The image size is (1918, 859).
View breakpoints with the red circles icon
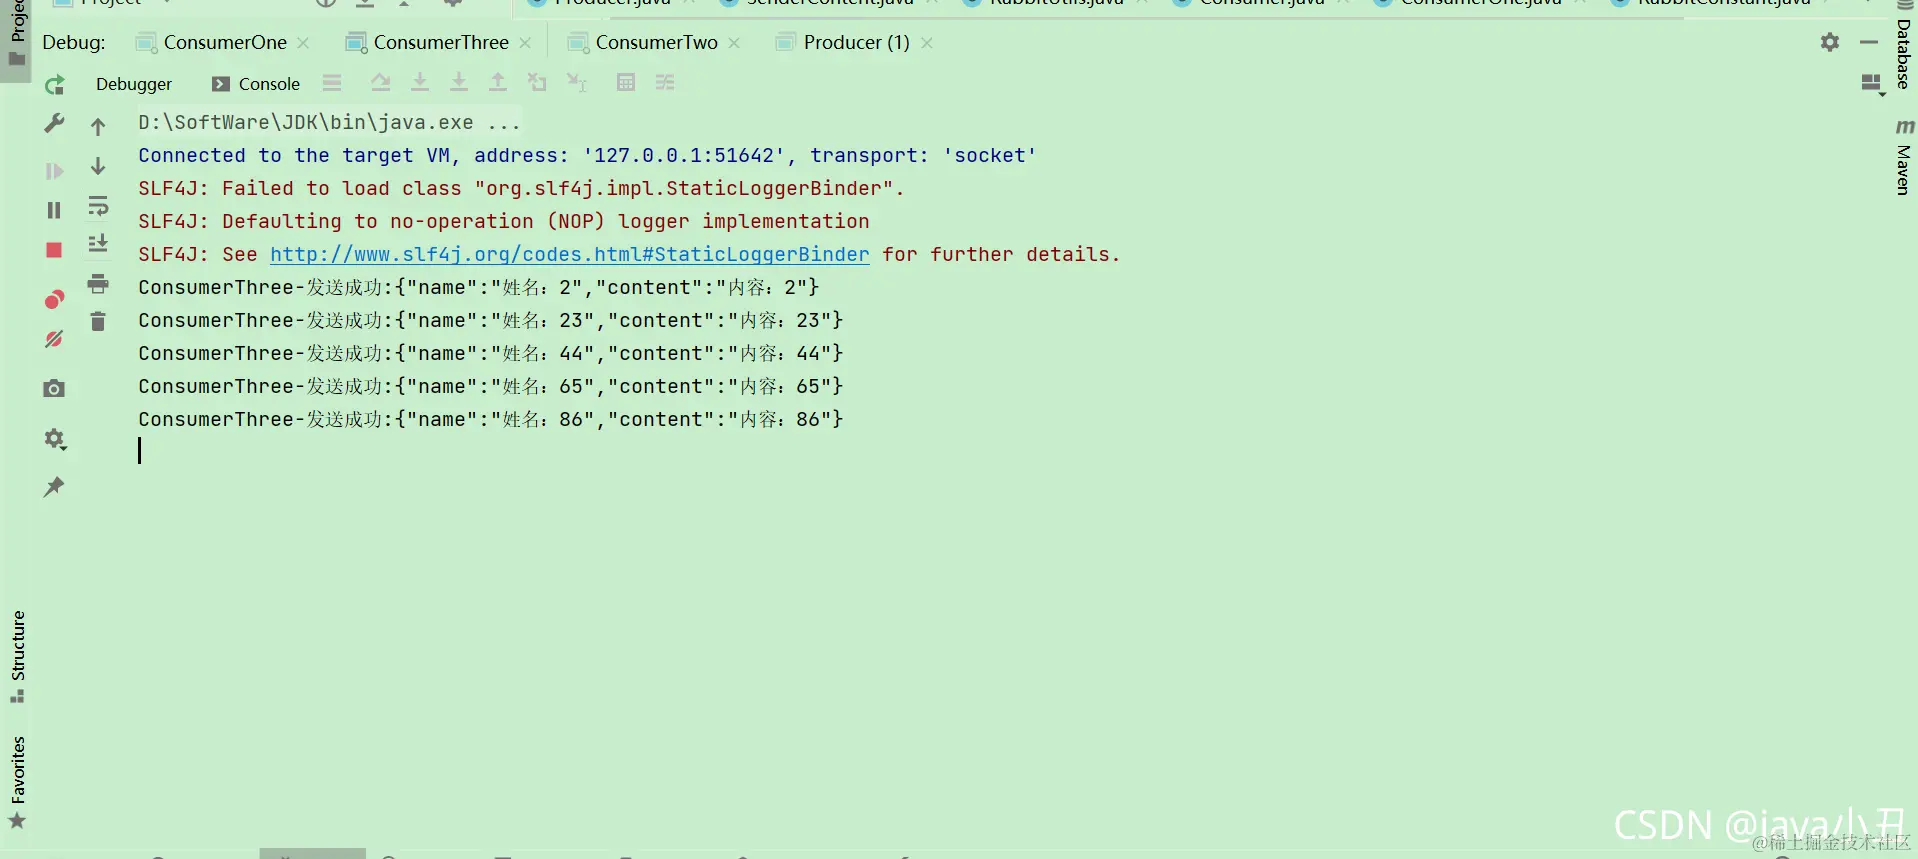[55, 299]
